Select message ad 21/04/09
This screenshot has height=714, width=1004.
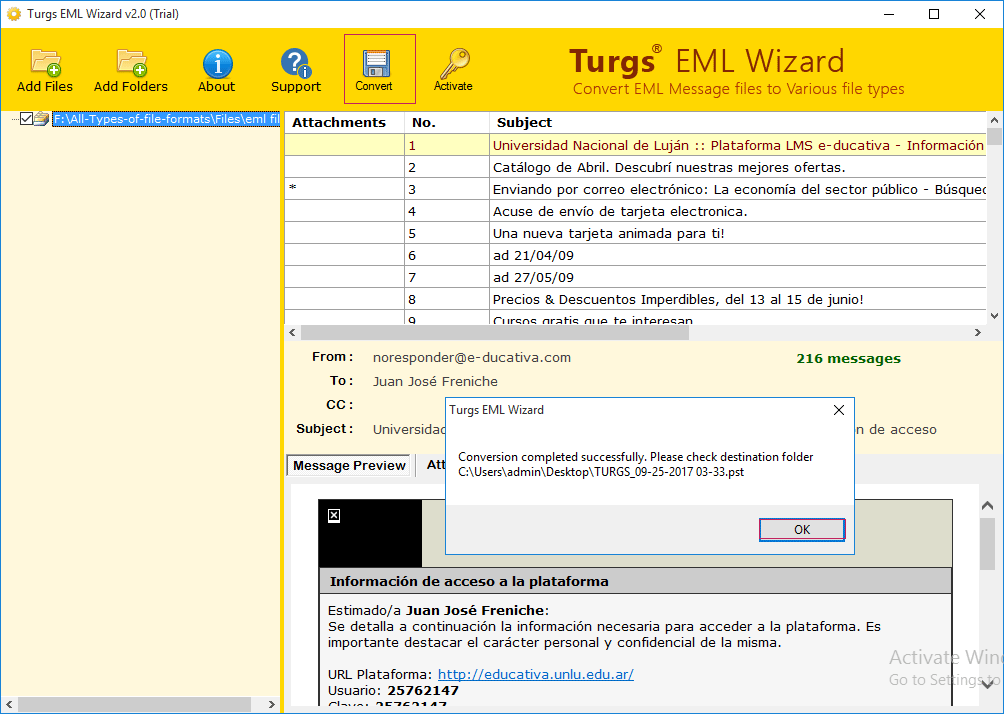click(635, 256)
